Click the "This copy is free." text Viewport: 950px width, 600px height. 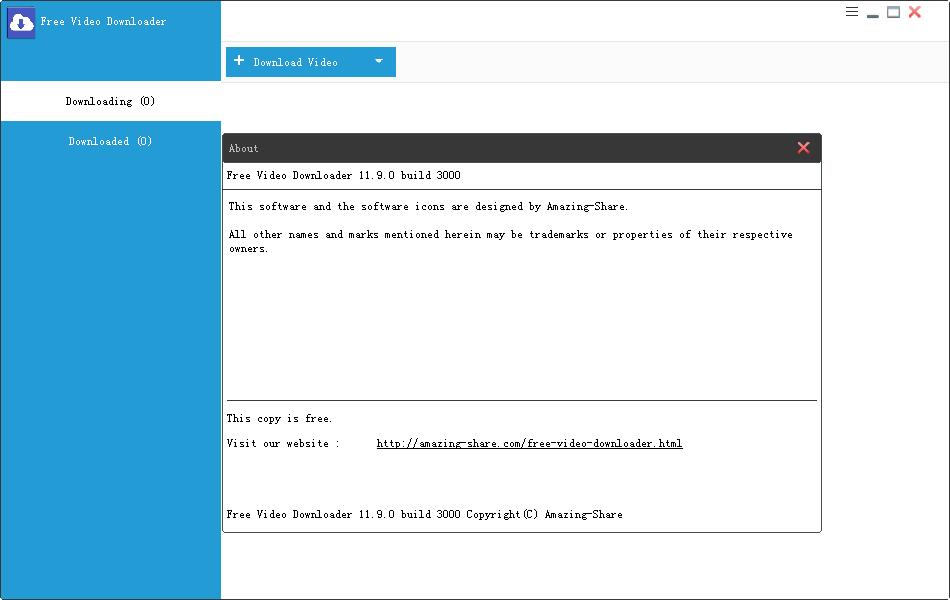(x=279, y=419)
